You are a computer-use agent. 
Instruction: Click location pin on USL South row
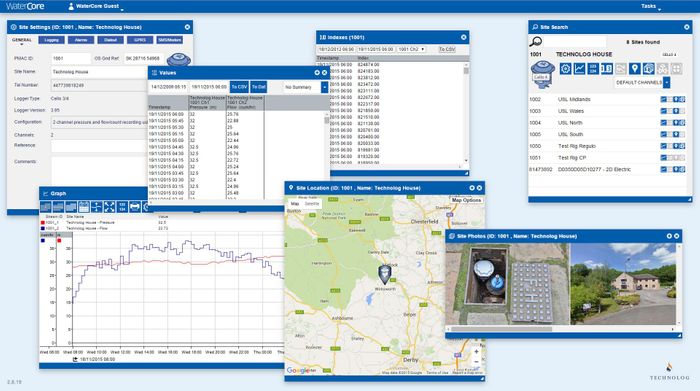(676, 134)
